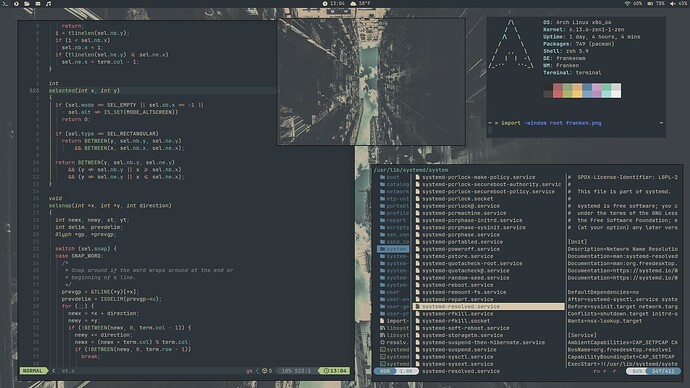Screen dimensions: 690x388
Task: Click the selsnap function declaration line
Action: pyautogui.click(x=110, y=205)
